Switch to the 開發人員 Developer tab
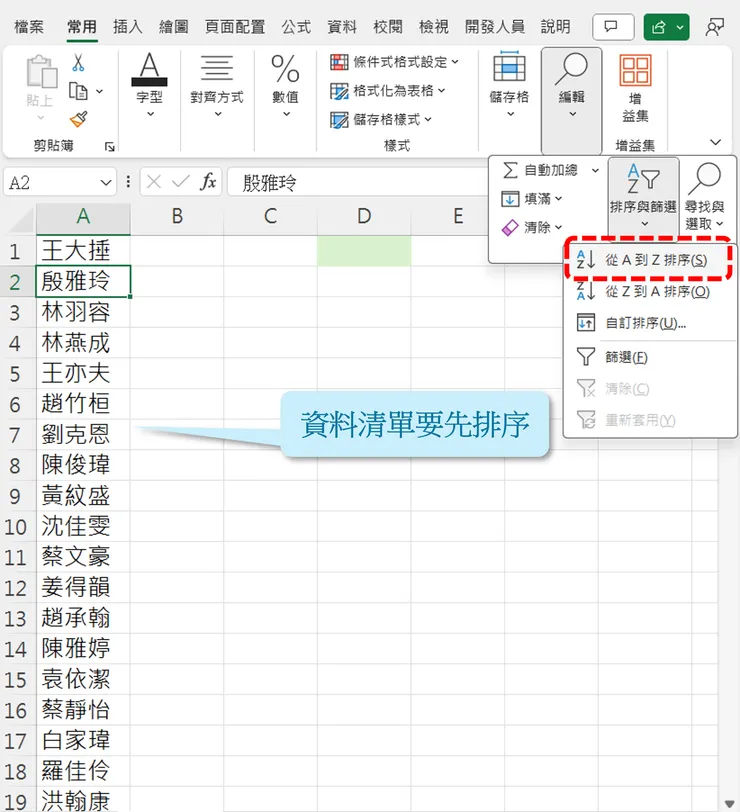Viewport: 740px width, 812px height. coord(495,27)
